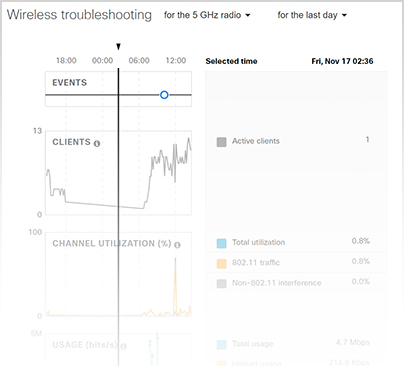
Task: Select the 18:00 time label
Action: pyautogui.click(x=66, y=61)
